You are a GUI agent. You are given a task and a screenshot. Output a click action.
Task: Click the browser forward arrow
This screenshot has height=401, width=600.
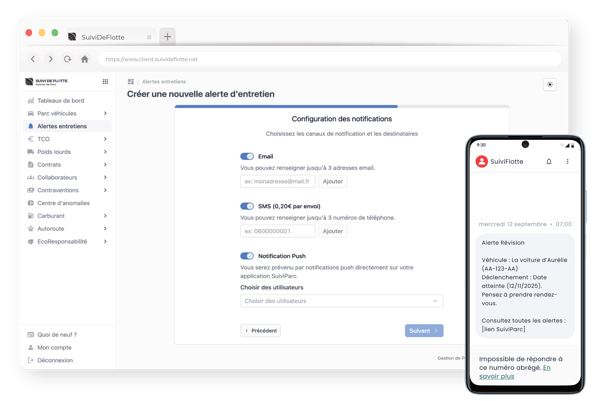point(51,59)
